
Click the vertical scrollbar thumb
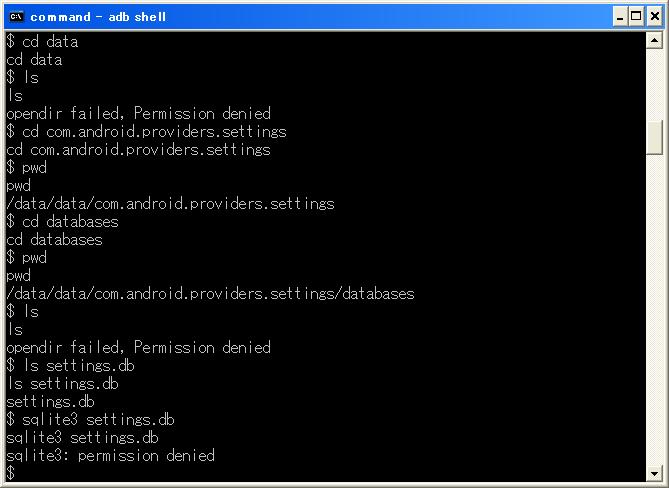tap(654, 137)
